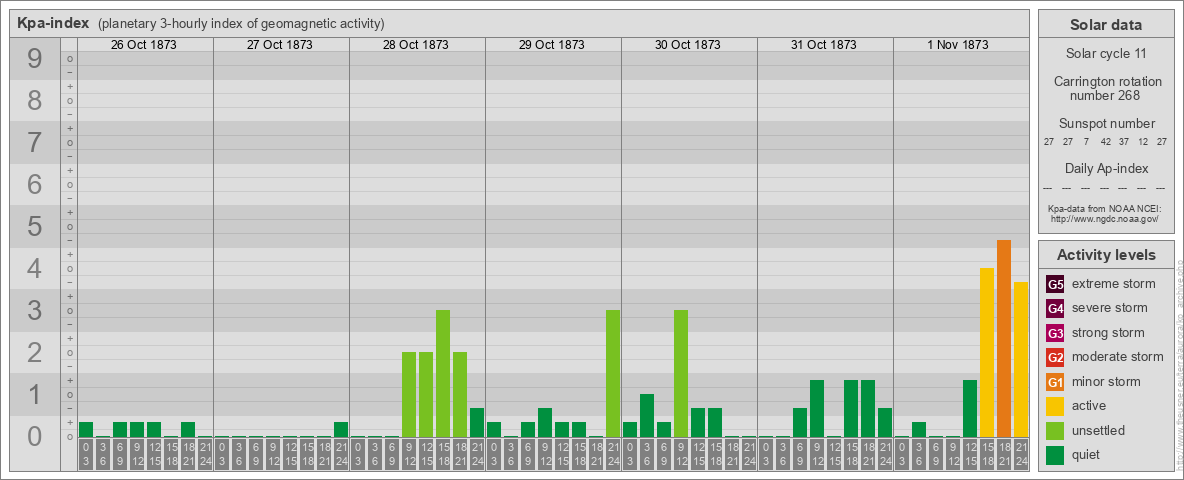Viewport: 1184px width, 480px height.
Task: Click the G4 severe storm badge
Action: 1055,309
